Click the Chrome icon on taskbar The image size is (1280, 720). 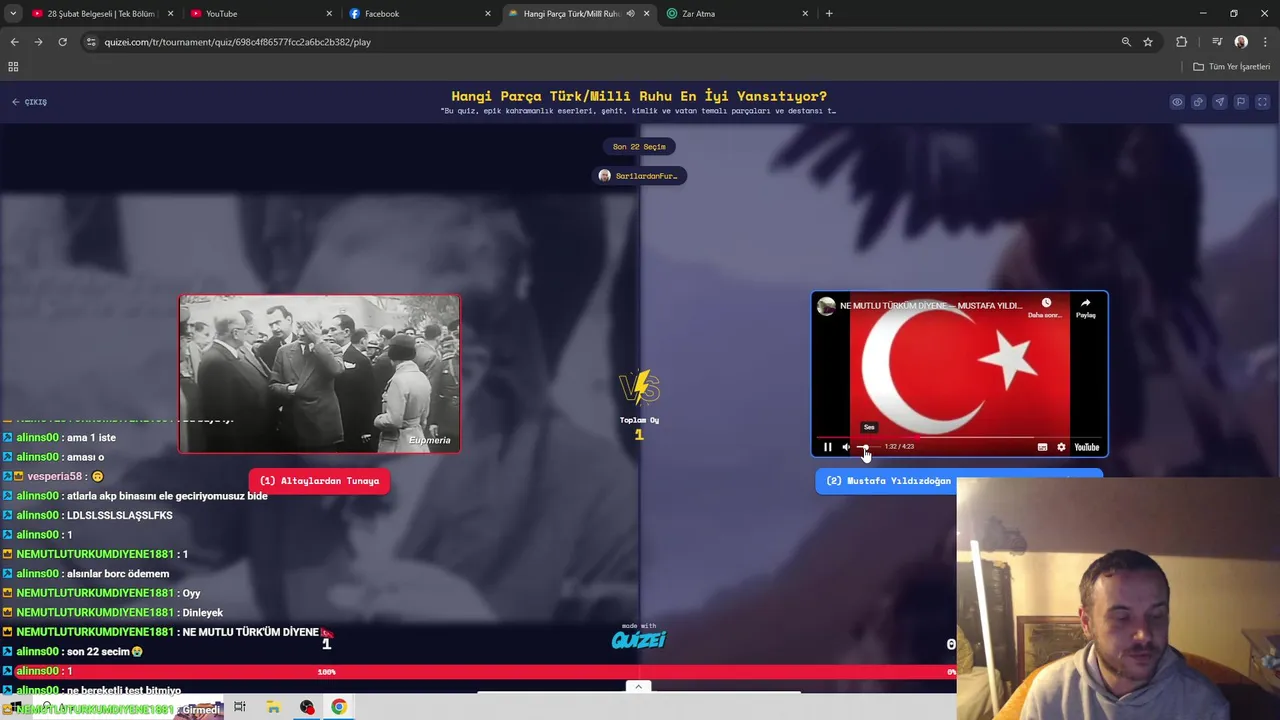339,707
